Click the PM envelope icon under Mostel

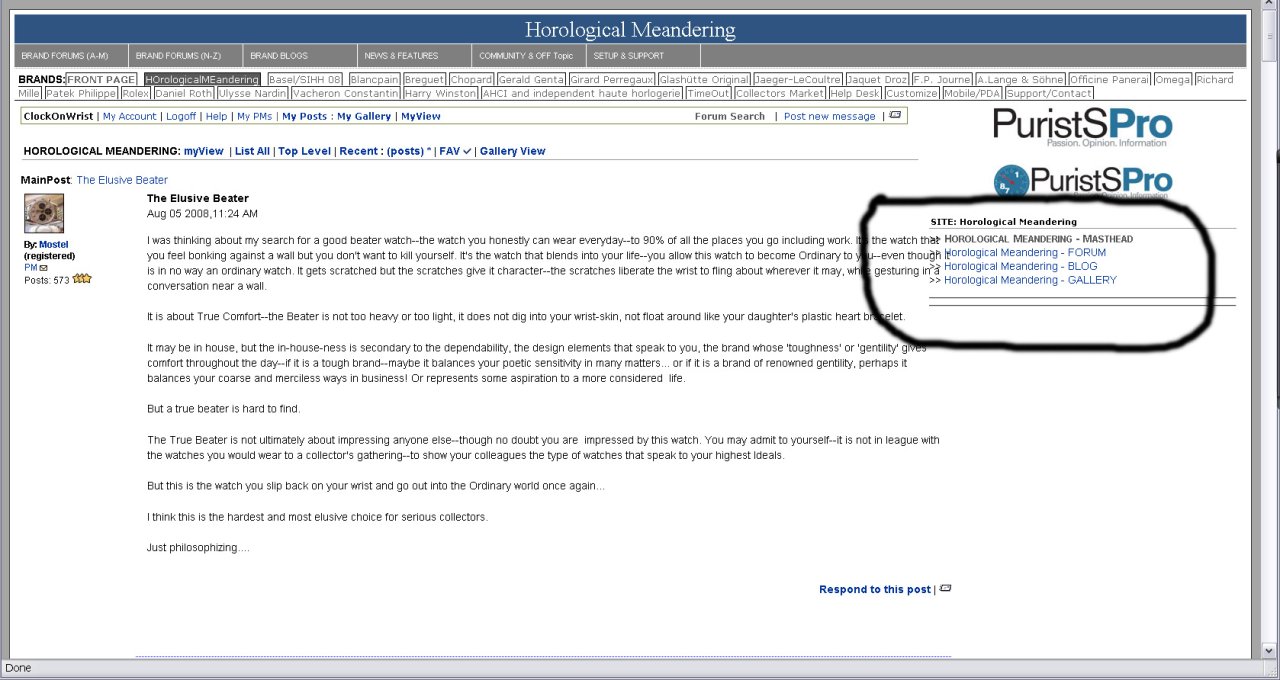click(44, 268)
